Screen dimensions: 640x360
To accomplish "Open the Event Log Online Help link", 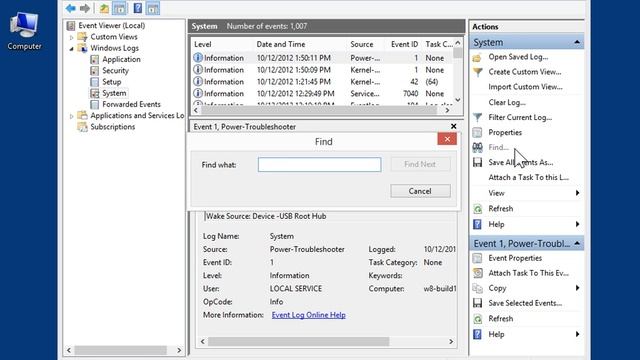I will tap(309, 315).
